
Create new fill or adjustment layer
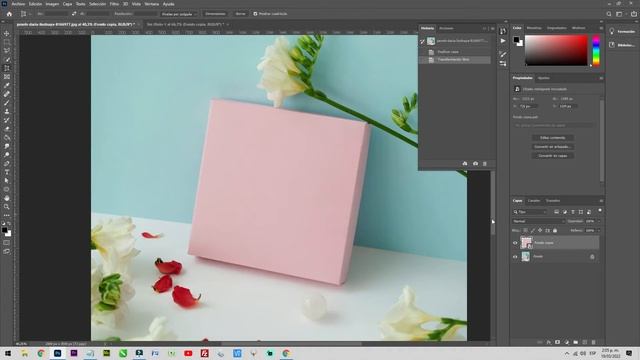(567, 342)
